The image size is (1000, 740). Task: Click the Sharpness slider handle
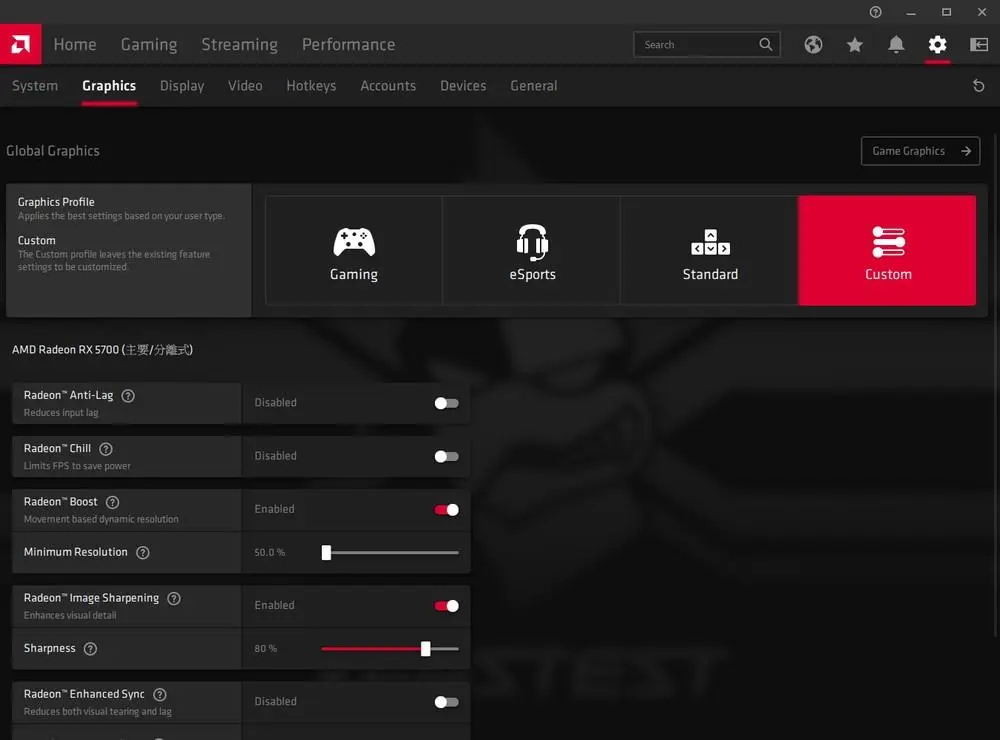click(x=425, y=649)
